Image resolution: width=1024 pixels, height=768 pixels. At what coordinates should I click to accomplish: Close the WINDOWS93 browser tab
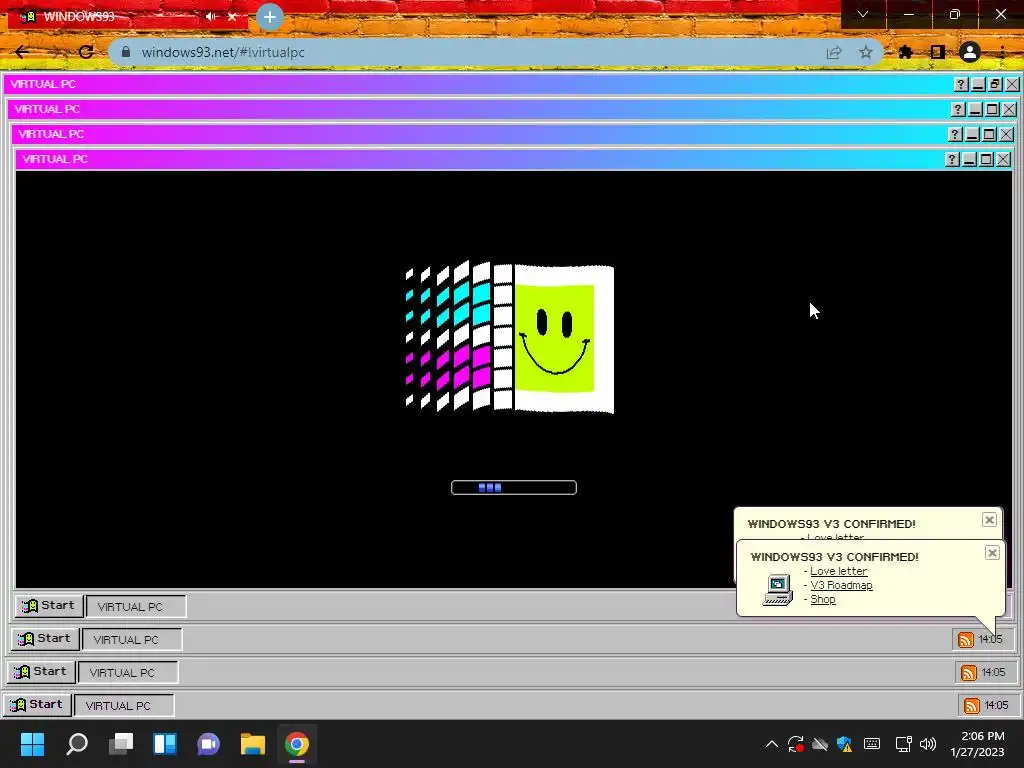point(232,16)
